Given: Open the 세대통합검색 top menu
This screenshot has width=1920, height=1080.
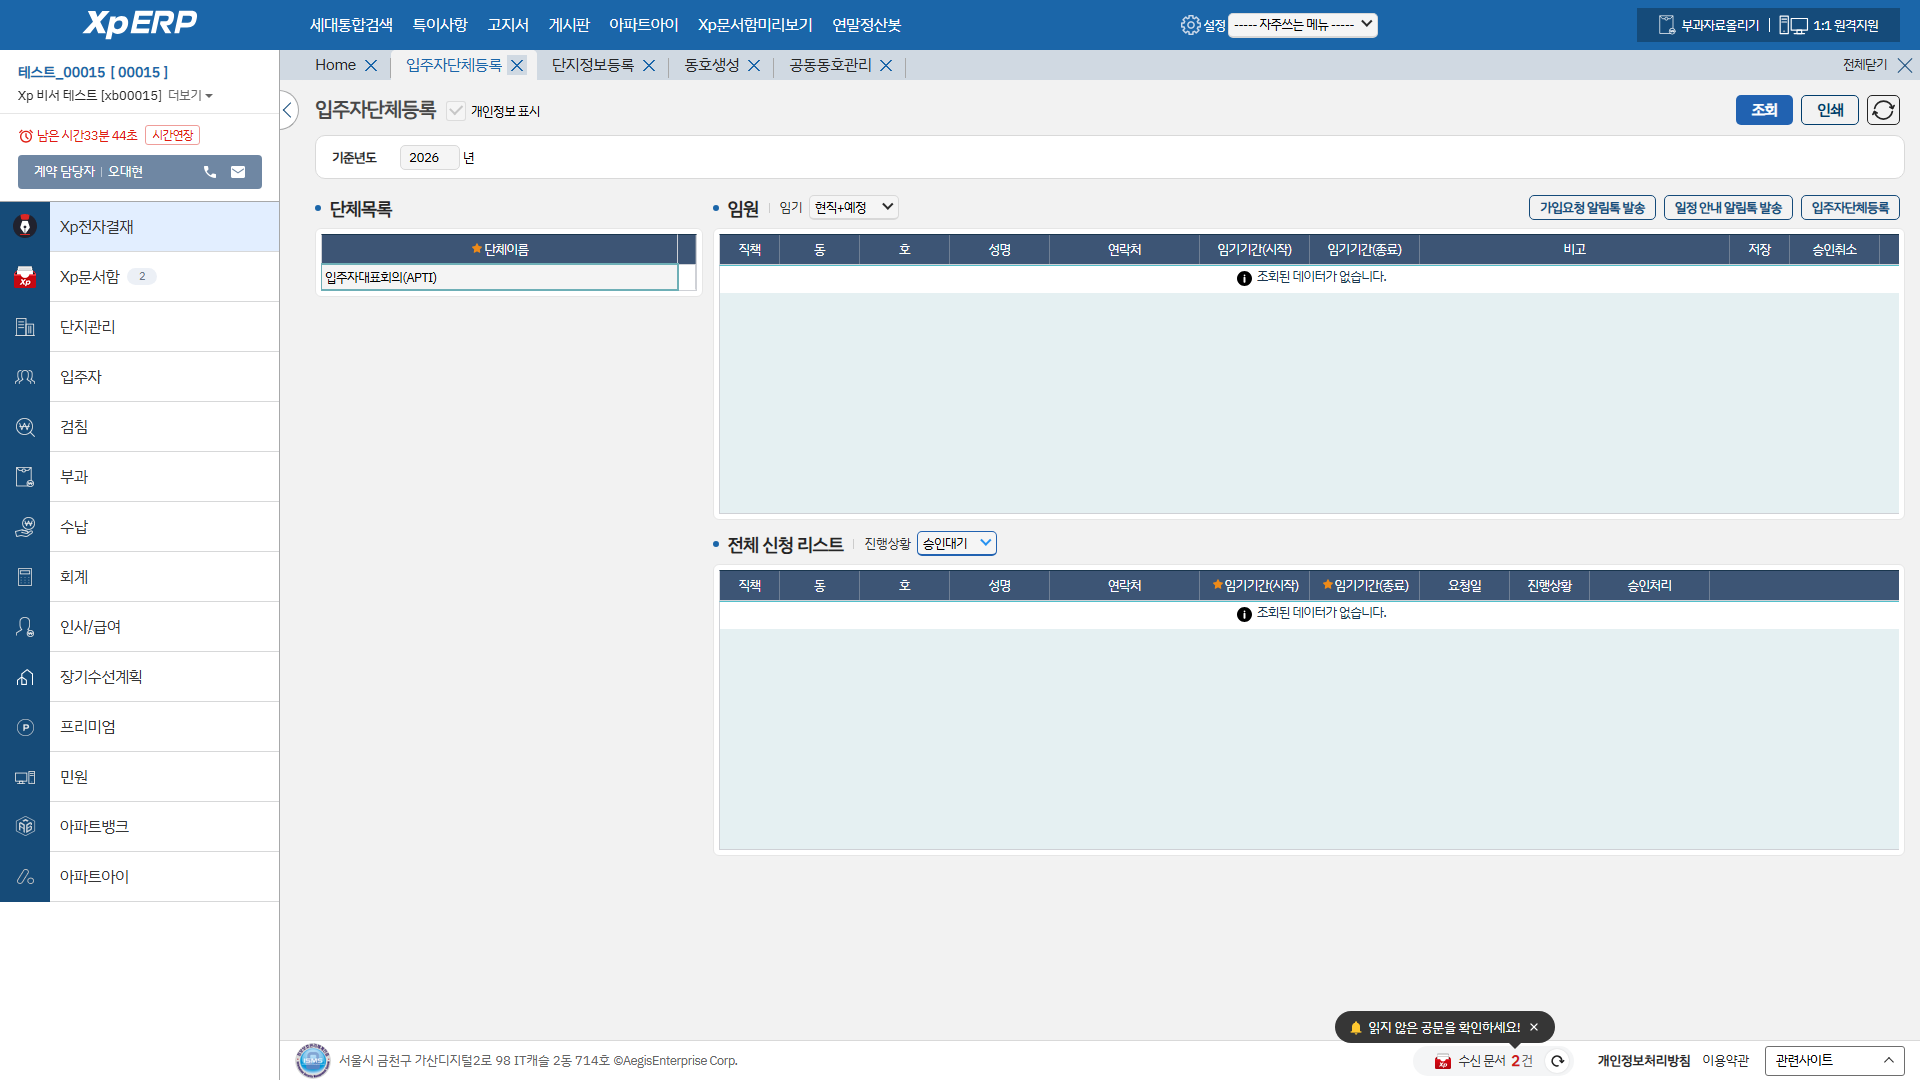Looking at the screenshot, I should pos(351,25).
